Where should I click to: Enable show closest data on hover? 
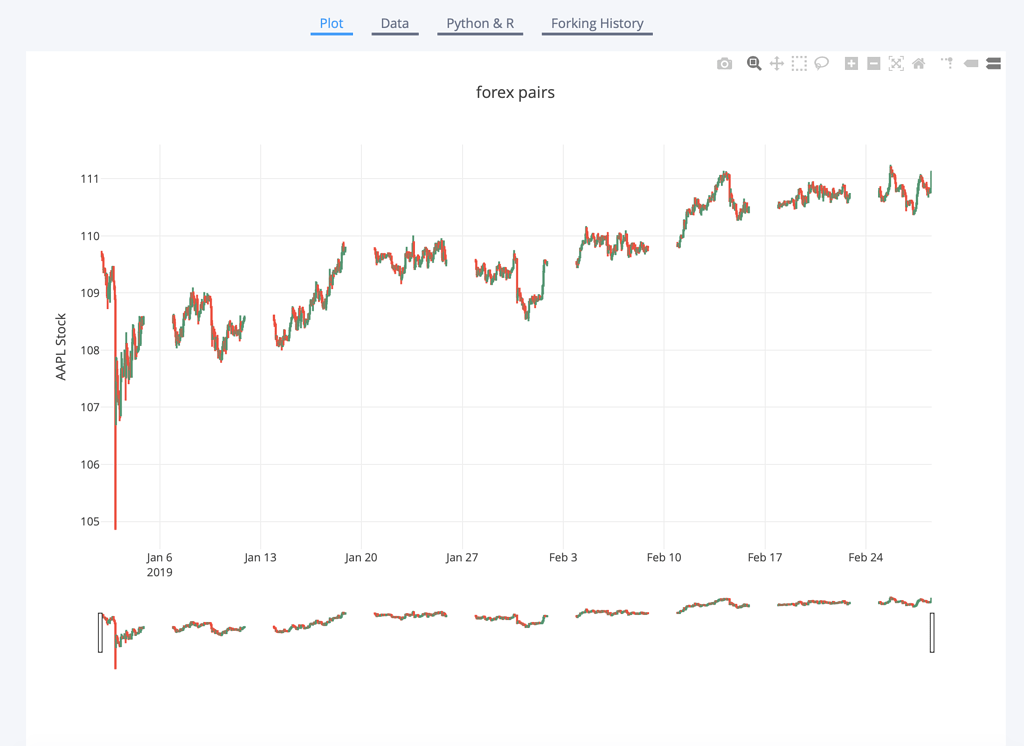(969, 63)
